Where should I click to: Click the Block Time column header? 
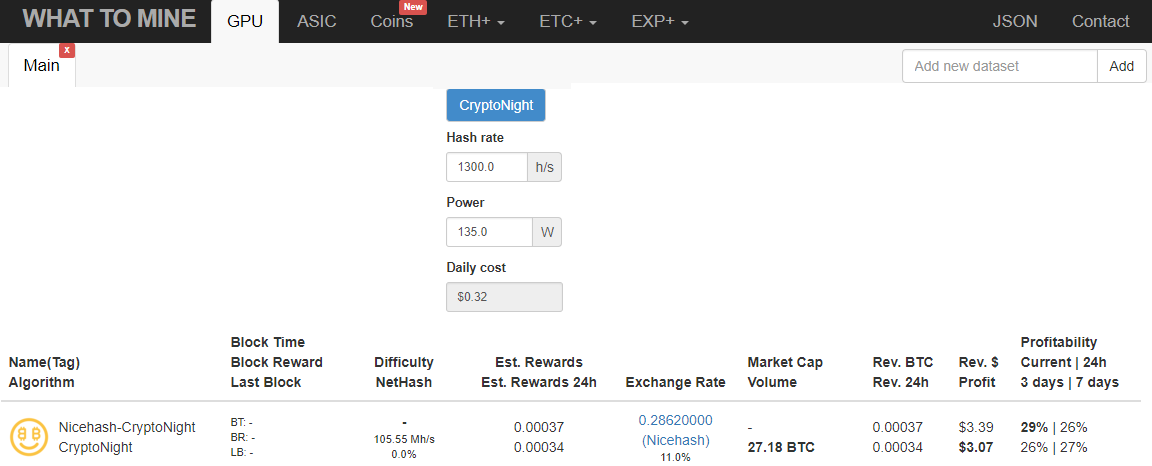267,342
